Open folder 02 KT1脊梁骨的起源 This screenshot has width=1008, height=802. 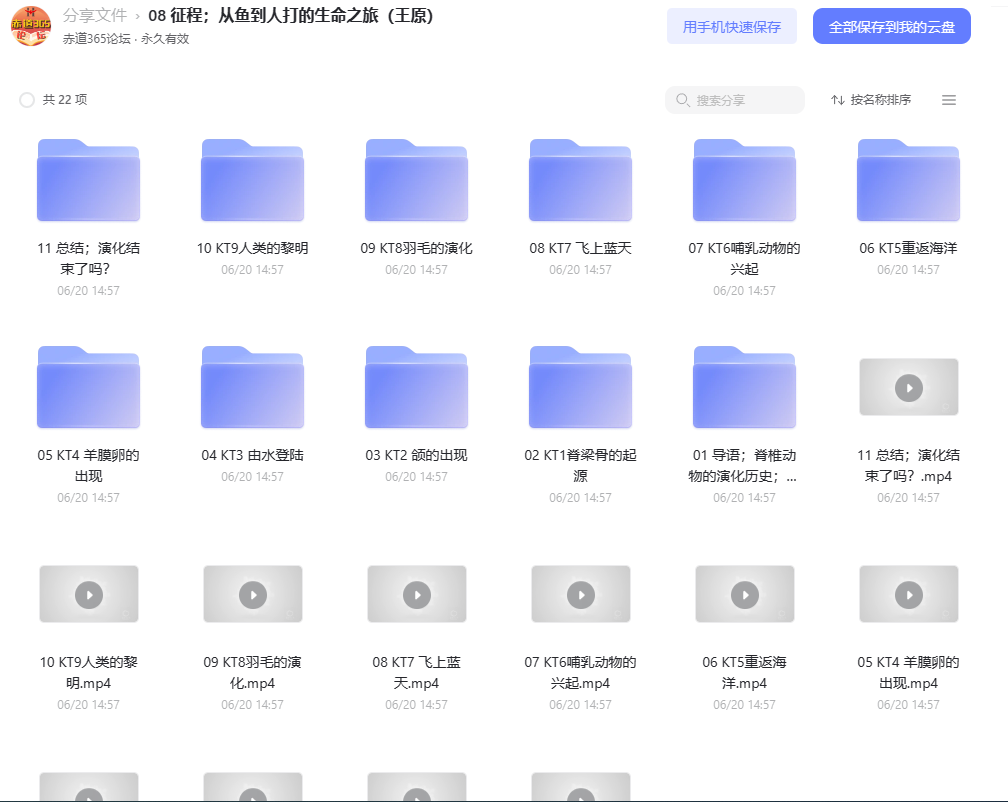point(580,388)
